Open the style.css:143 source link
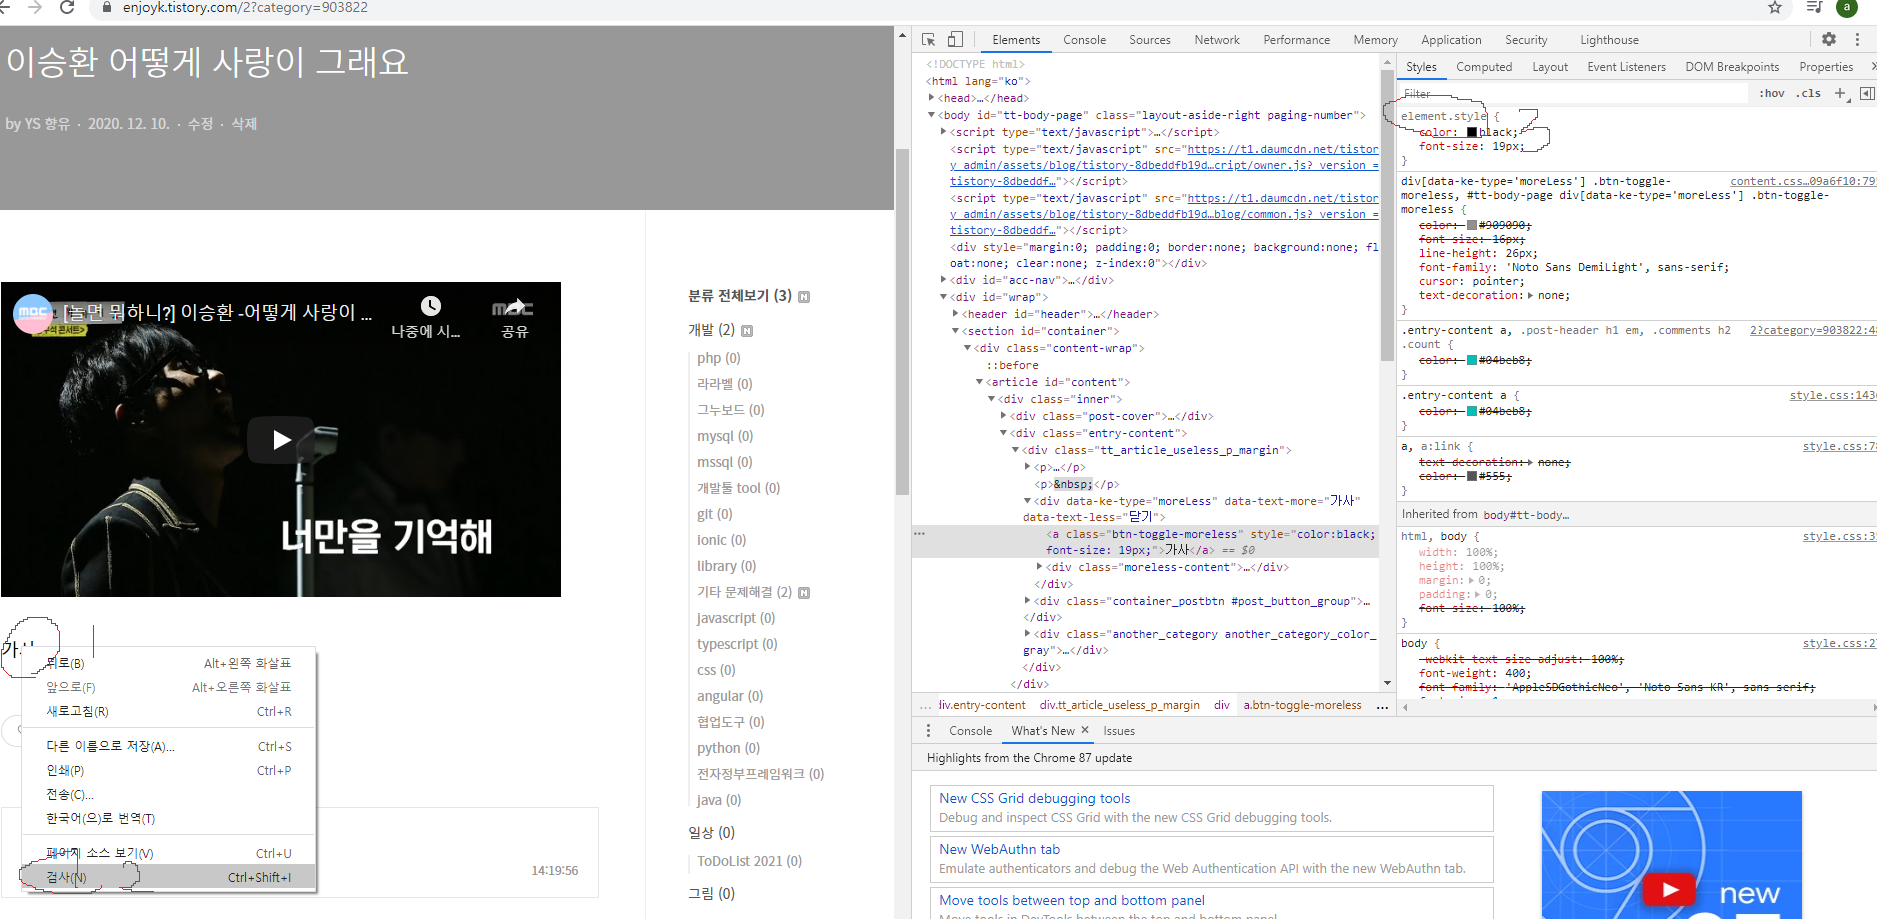Screen dimensions: 1877x919 pyautogui.click(x=1832, y=396)
